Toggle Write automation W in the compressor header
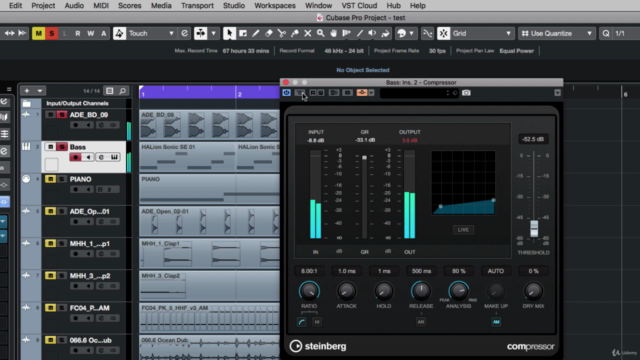Screen dimensions: 640x360 pos(321,93)
